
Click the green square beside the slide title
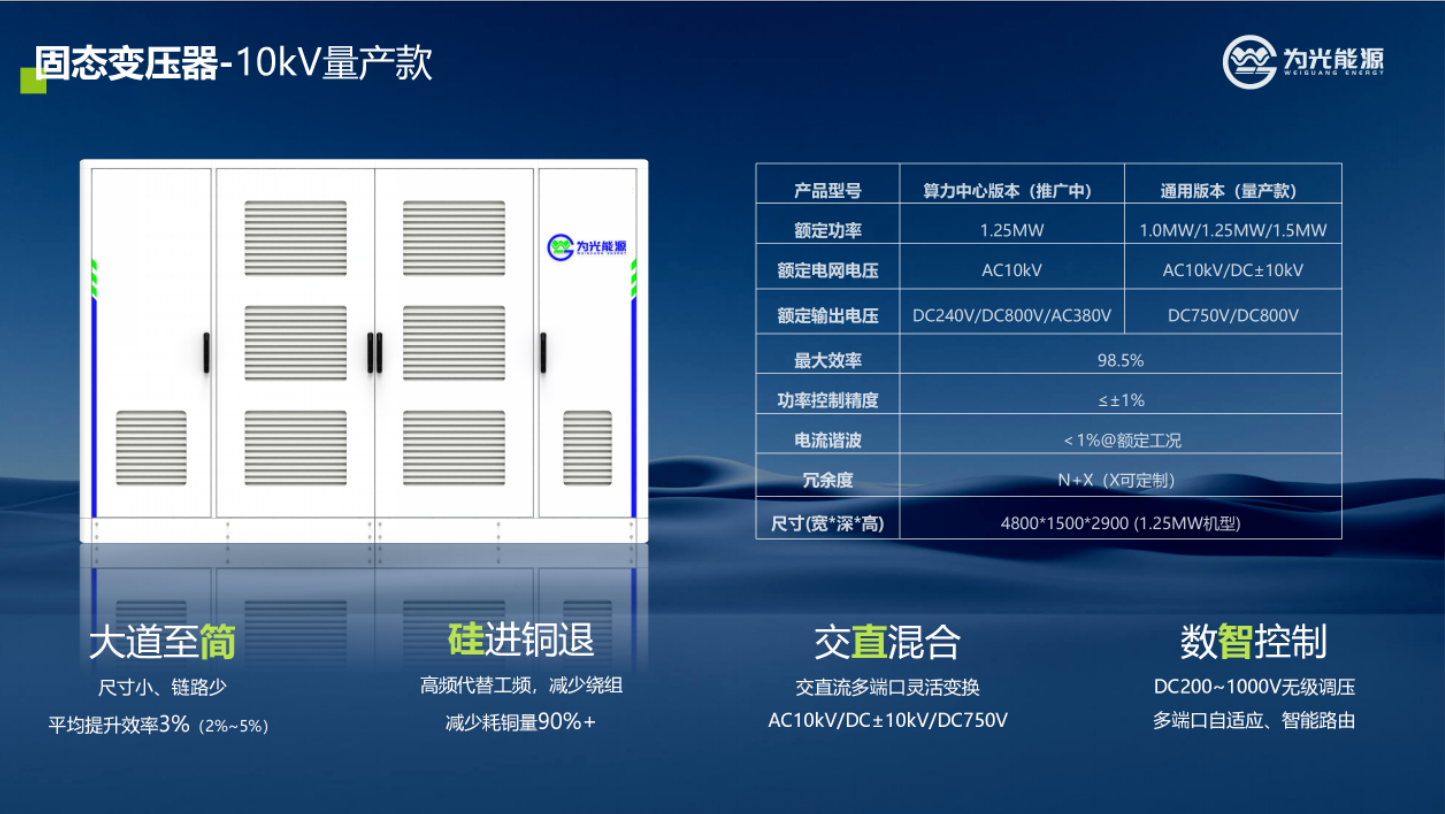pos(32,80)
